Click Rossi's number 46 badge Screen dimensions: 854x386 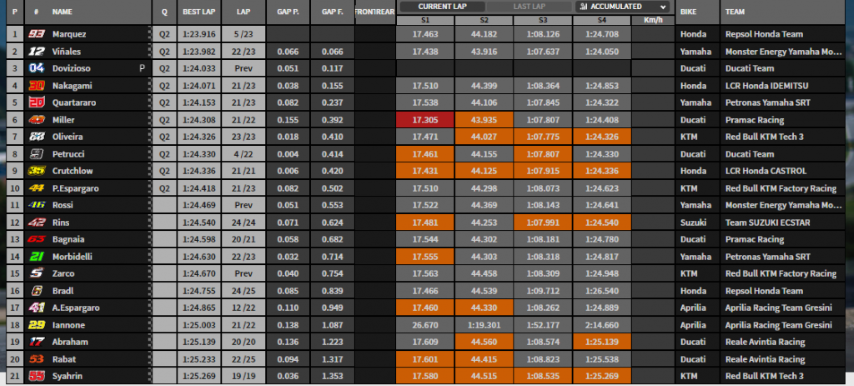click(x=36, y=205)
